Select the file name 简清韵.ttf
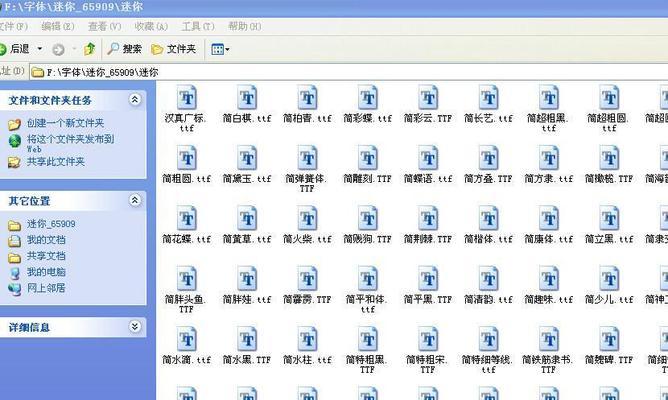The width and height of the screenshot is (668, 400). 489,300
